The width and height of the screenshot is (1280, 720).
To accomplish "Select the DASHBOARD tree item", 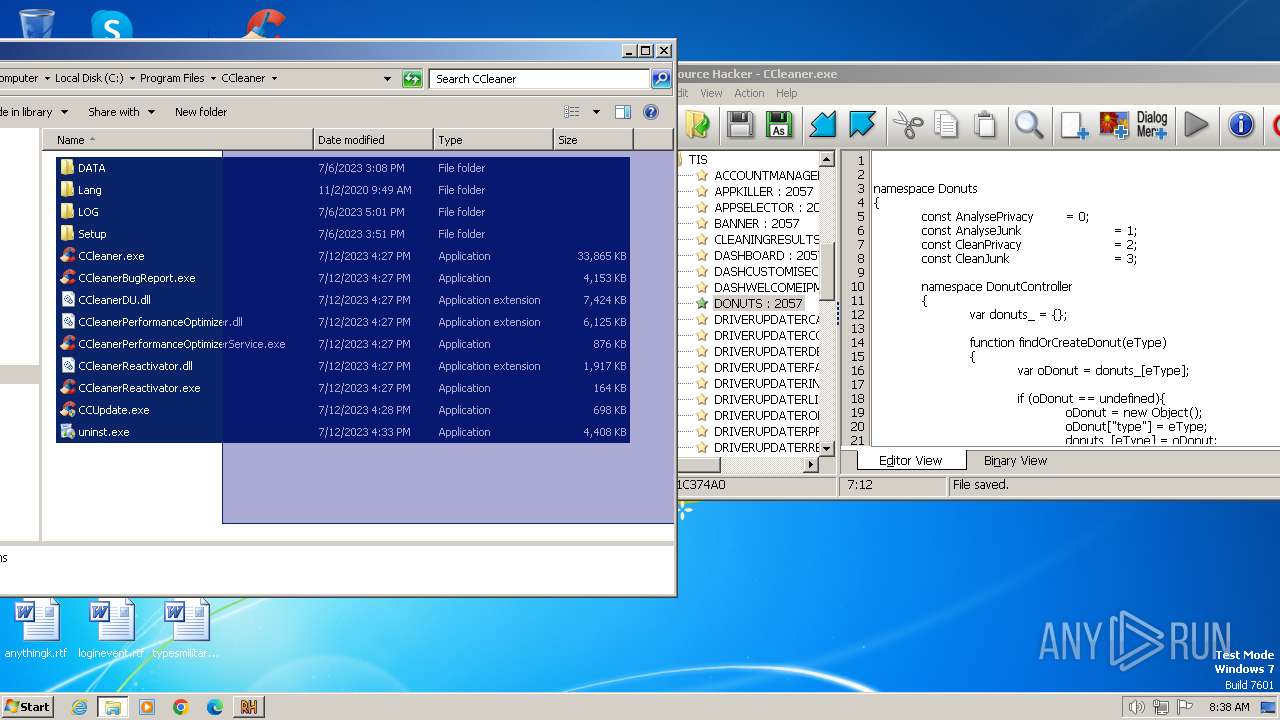I will pos(765,255).
